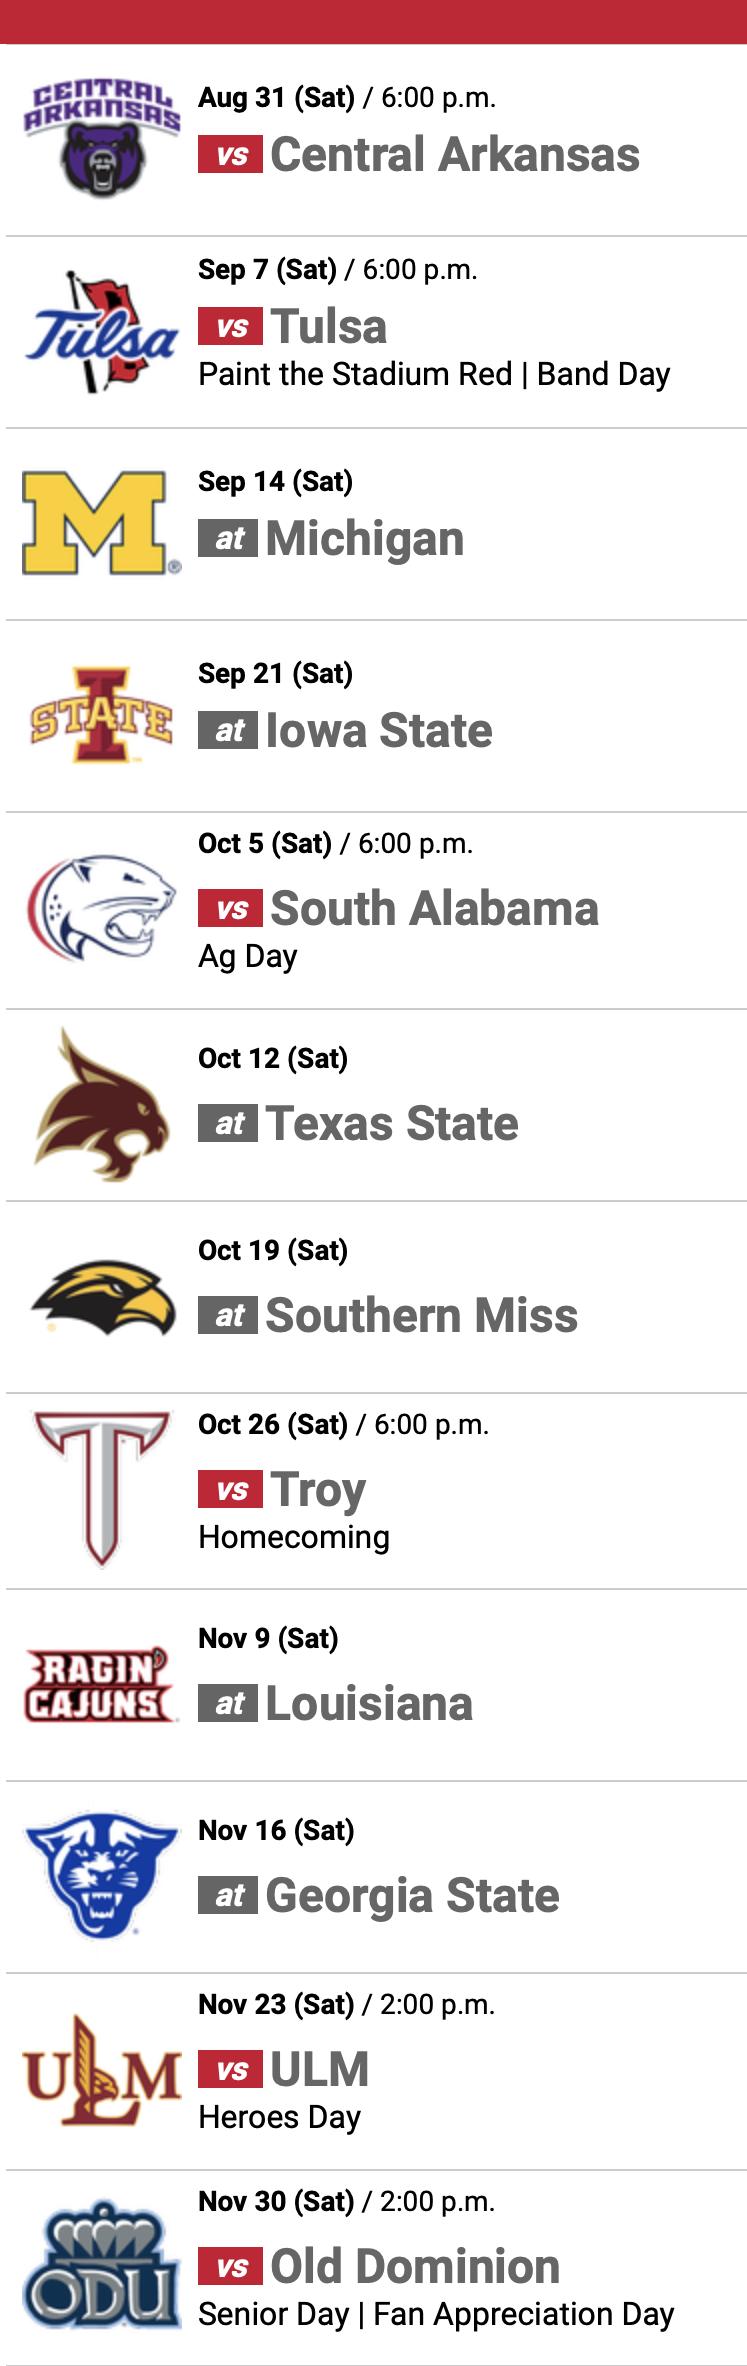This screenshot has height=2366, width=747.
Task: Open the Troy Homecoming game name
Action: (x=317, y=1489)
